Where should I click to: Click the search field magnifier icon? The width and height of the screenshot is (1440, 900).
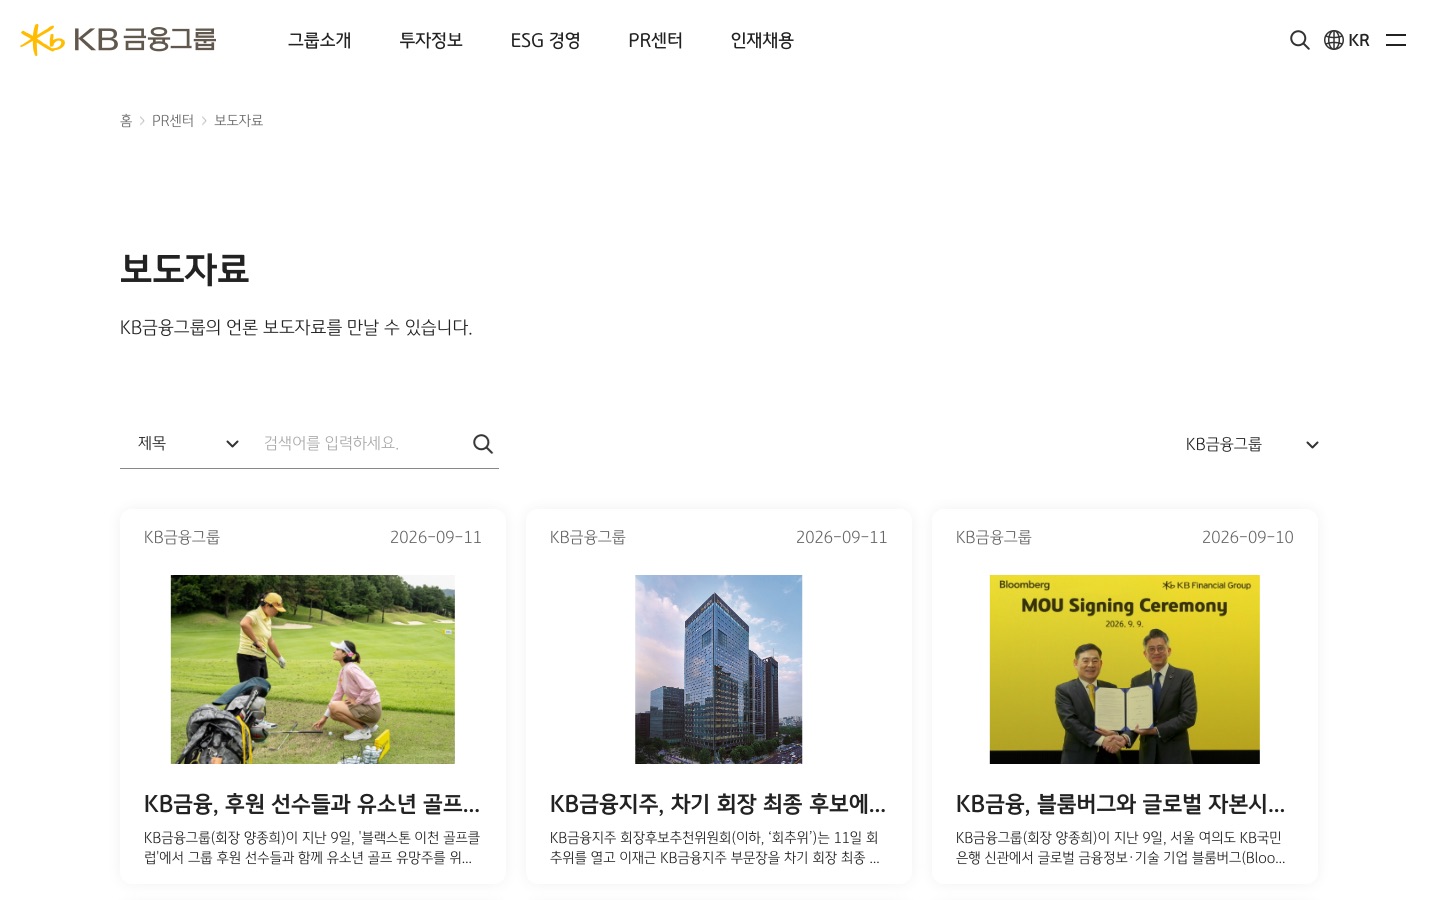(483, 444)
